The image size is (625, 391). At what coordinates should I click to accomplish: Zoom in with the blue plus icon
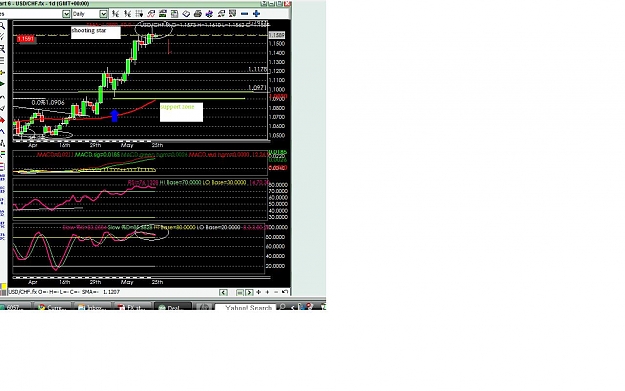(256, 14)
